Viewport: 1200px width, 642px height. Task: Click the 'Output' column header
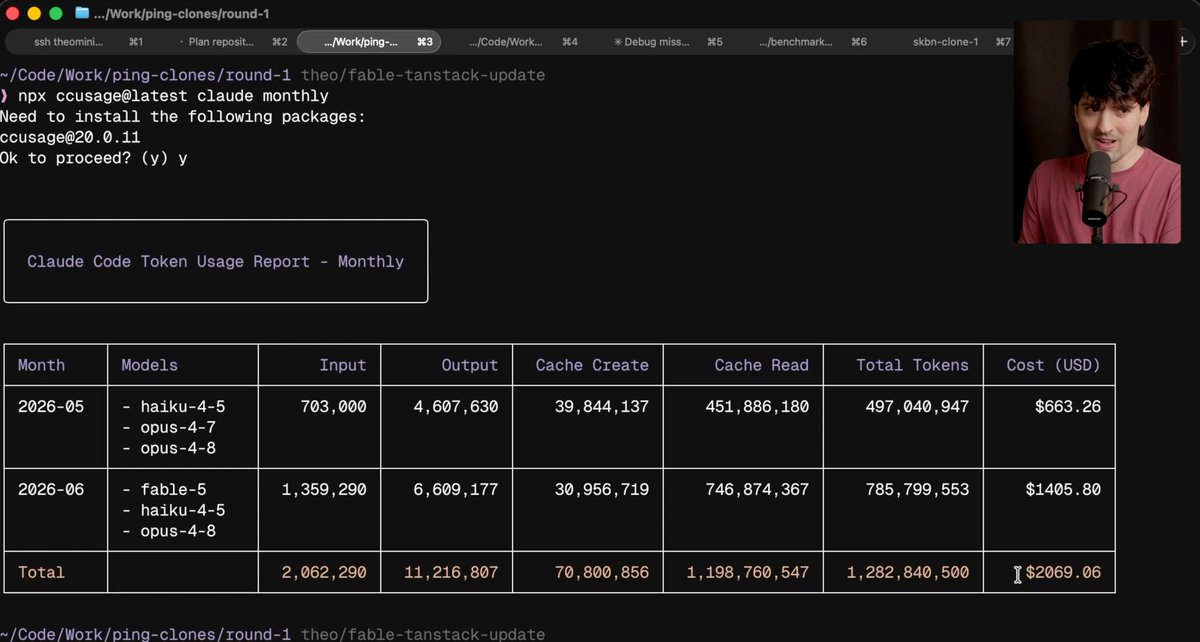(469, 365)
